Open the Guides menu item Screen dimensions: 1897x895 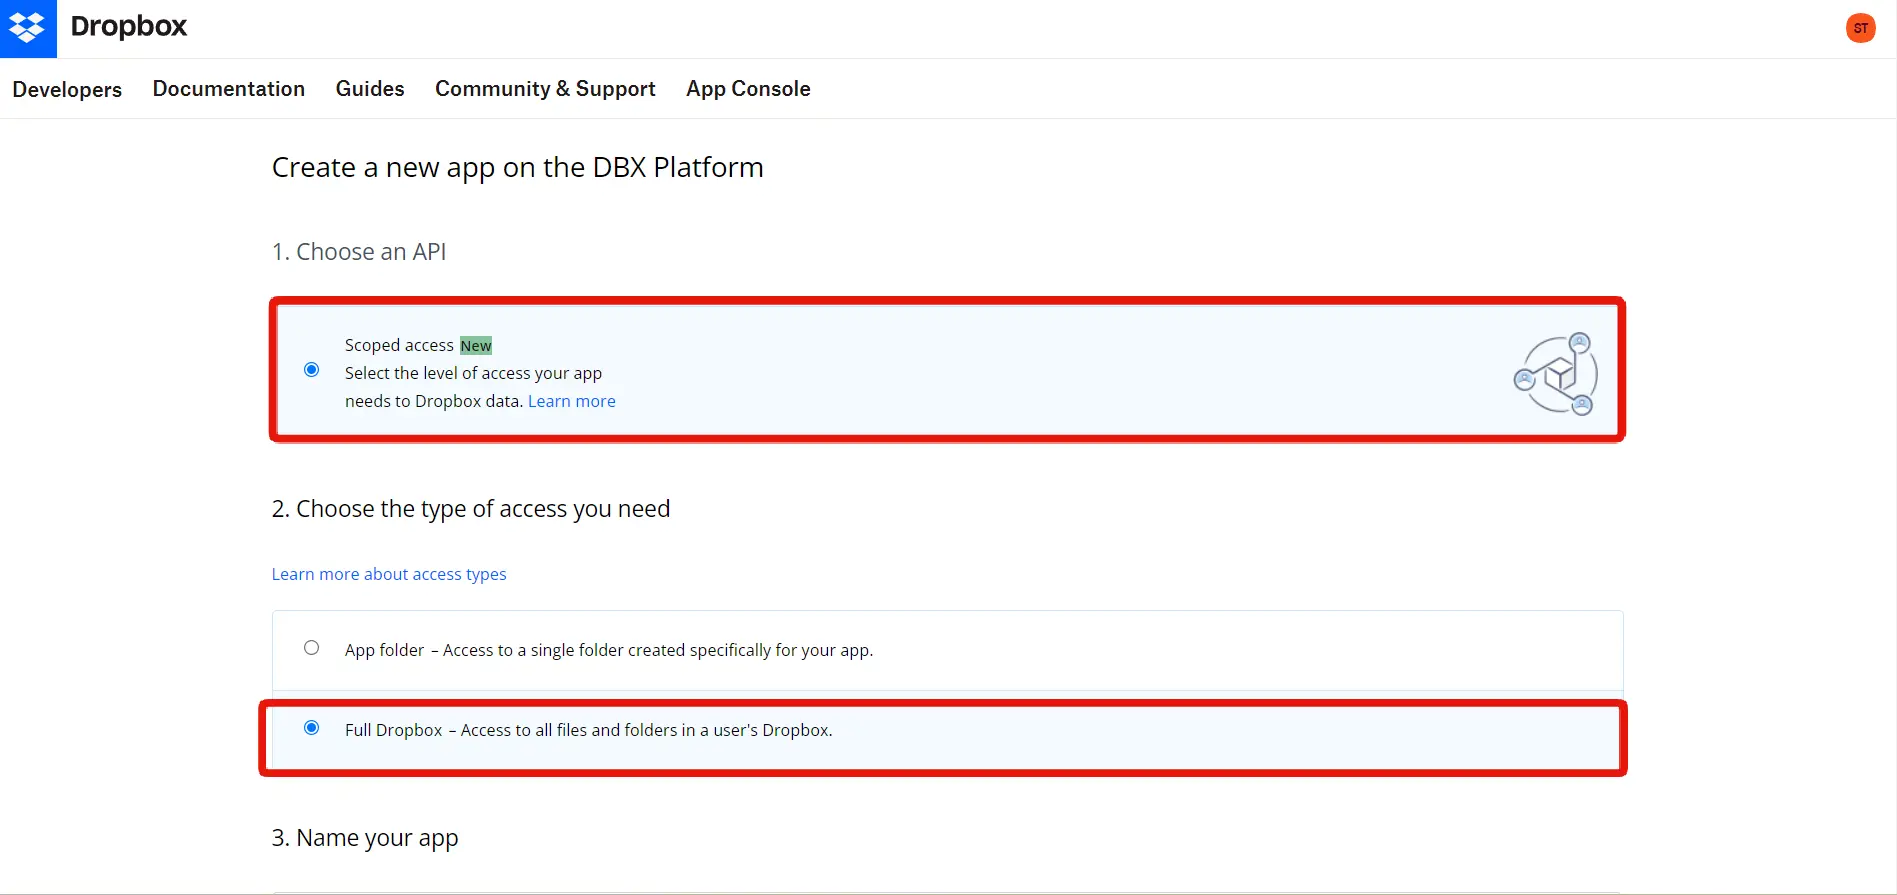(x=370, y=88)
